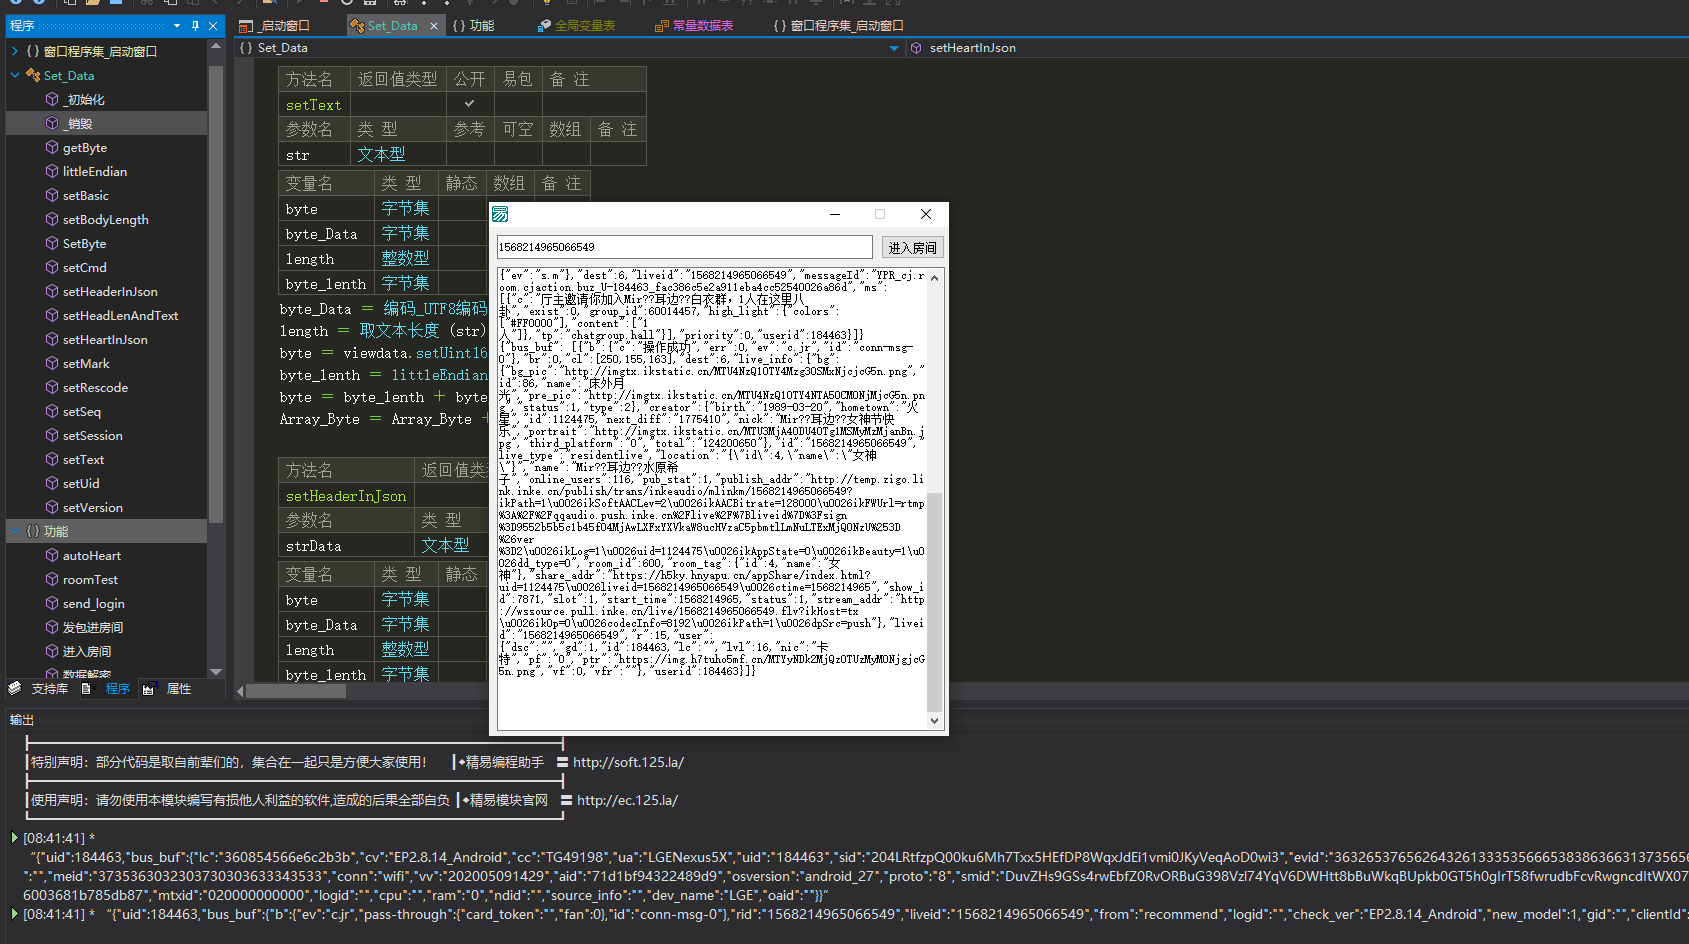Open 窗口程序集_启动窗口 tab
Screen dimensions: 1689x944
tap(838, 26)
